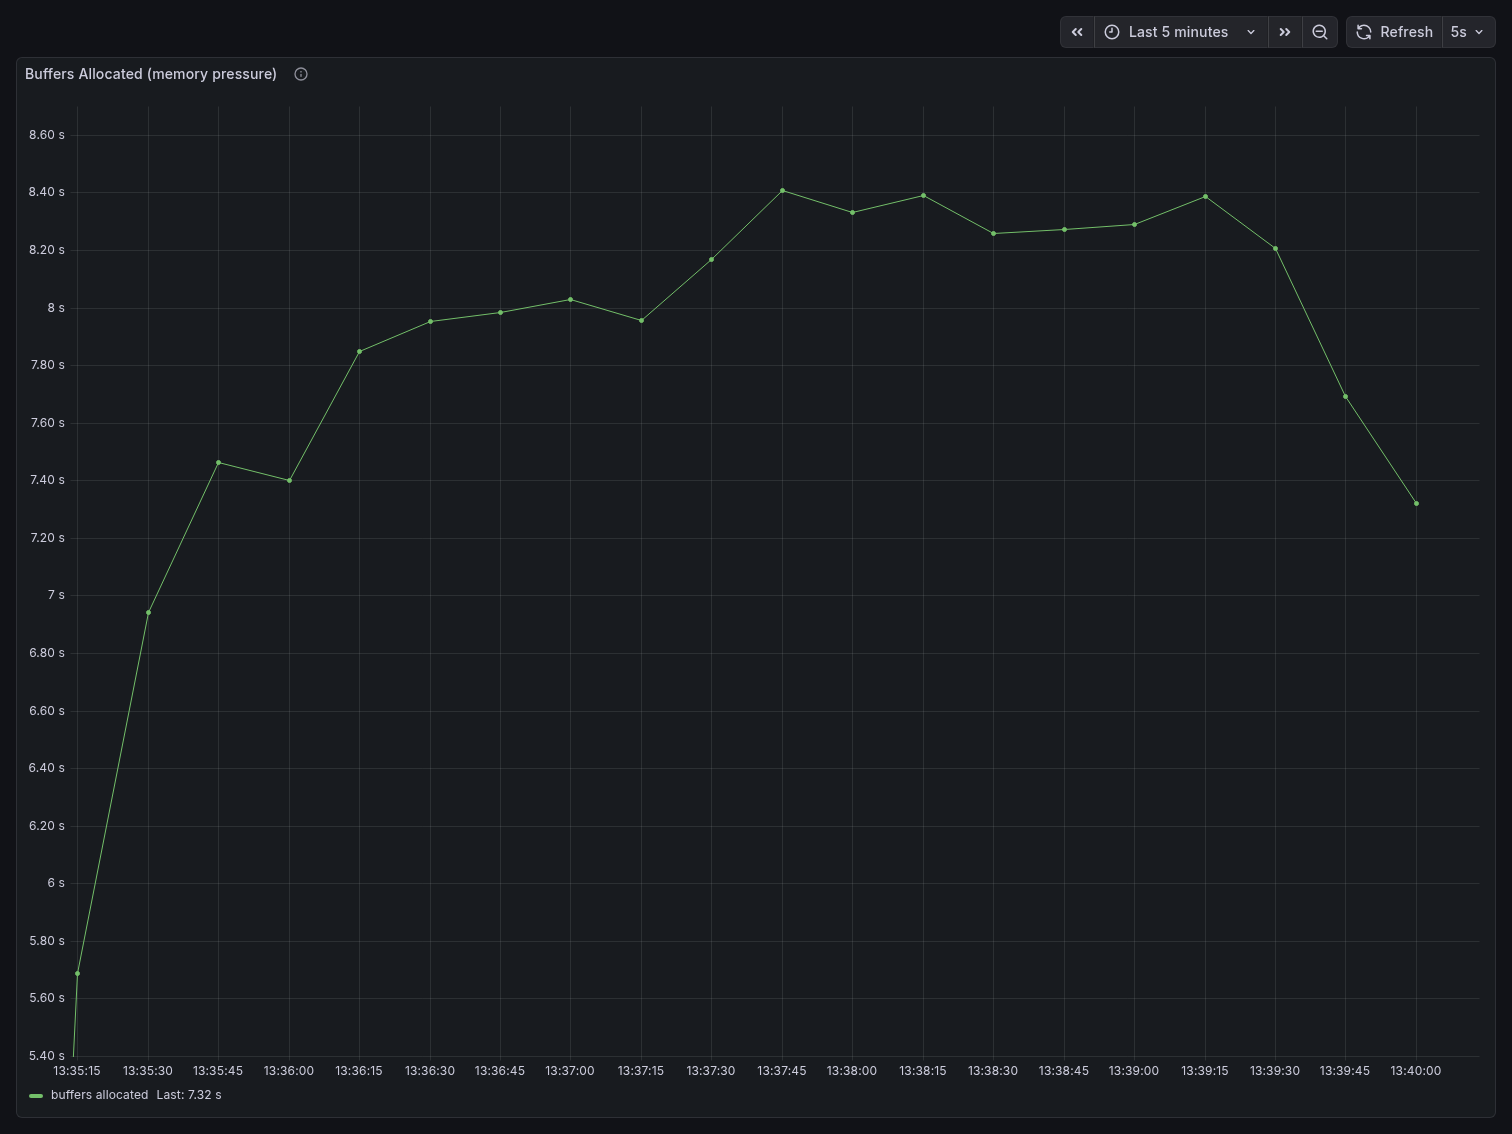Click the Refresh button
The width and height of the screenshot is (1512, 1134).
click(x=1405, y=32)
